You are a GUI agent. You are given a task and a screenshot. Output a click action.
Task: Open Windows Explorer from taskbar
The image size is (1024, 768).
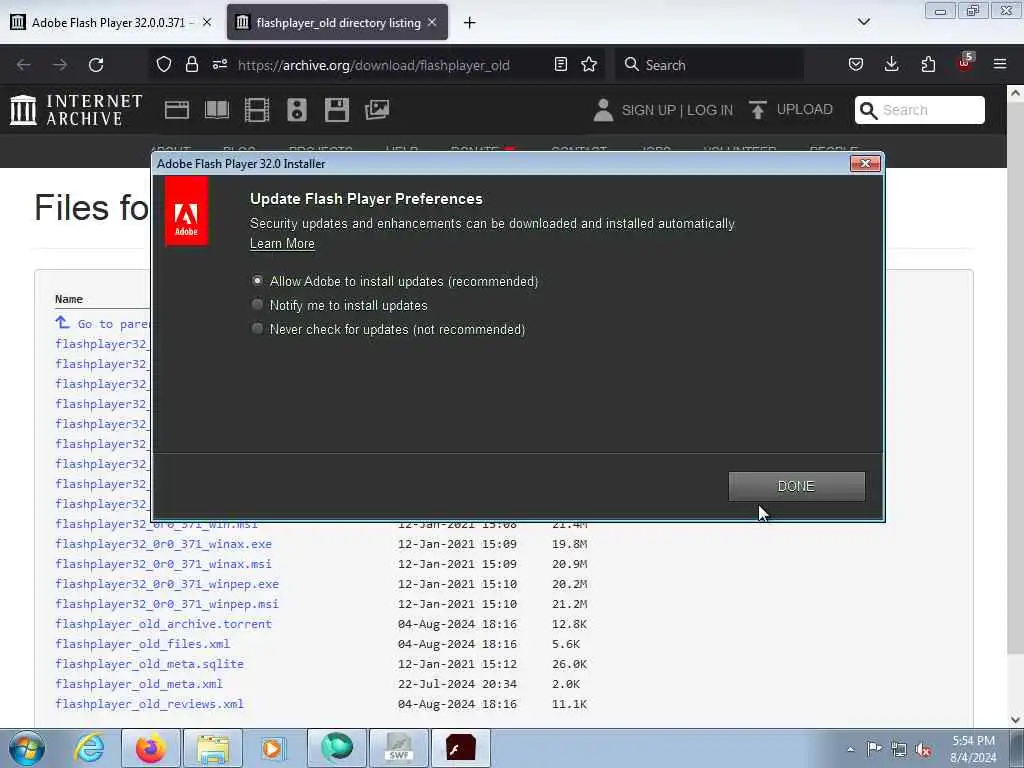point(213,748)
